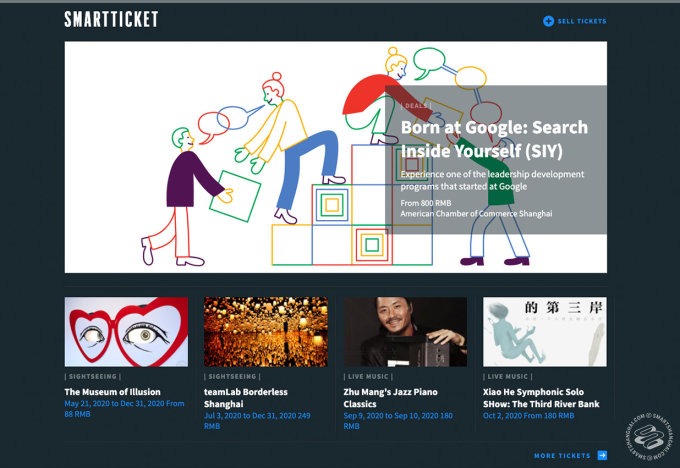The height and width of the screenshot is (468, 680).
Task: Open the More Tickets link
Action: click(562, 455)
